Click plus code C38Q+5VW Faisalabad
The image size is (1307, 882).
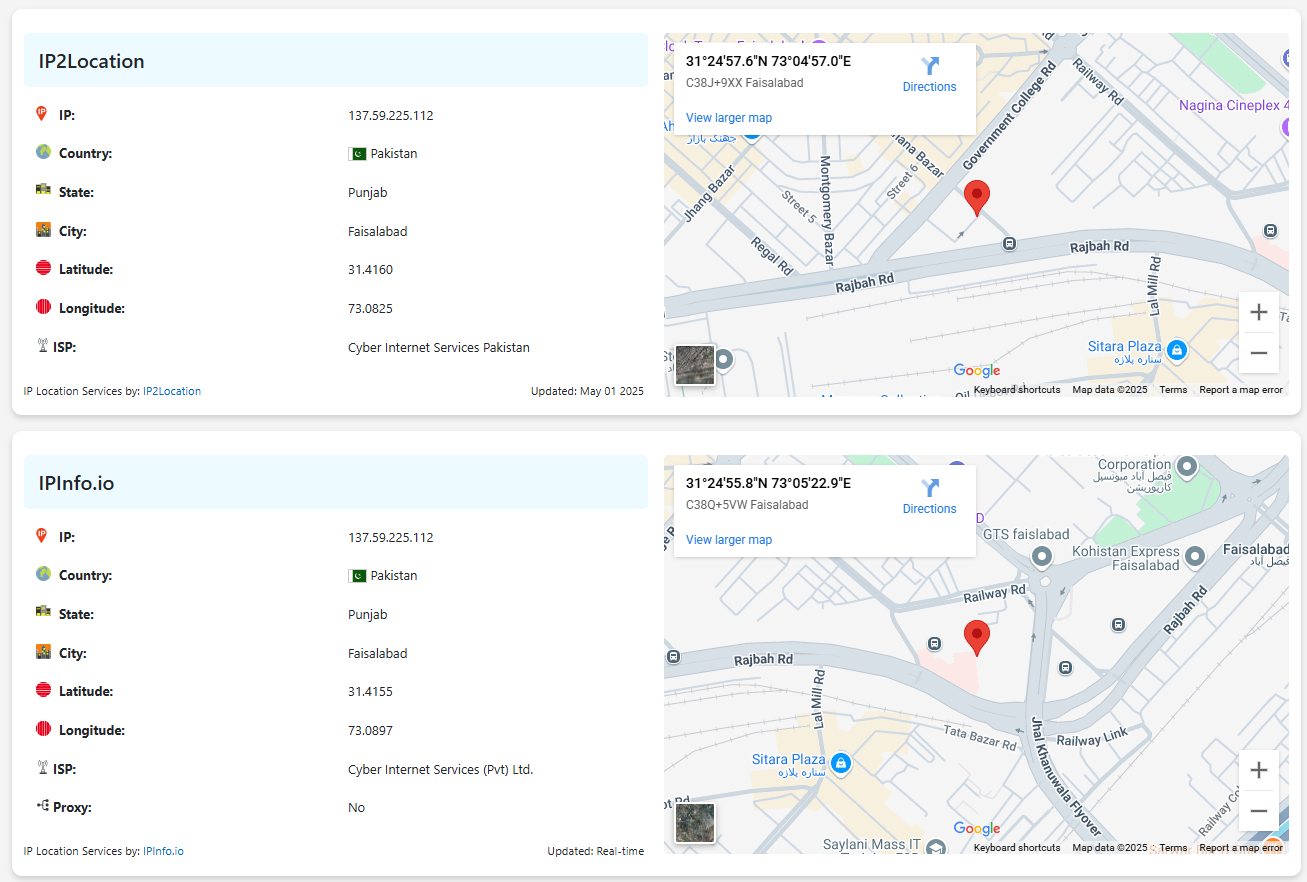(x=747, y=505)
